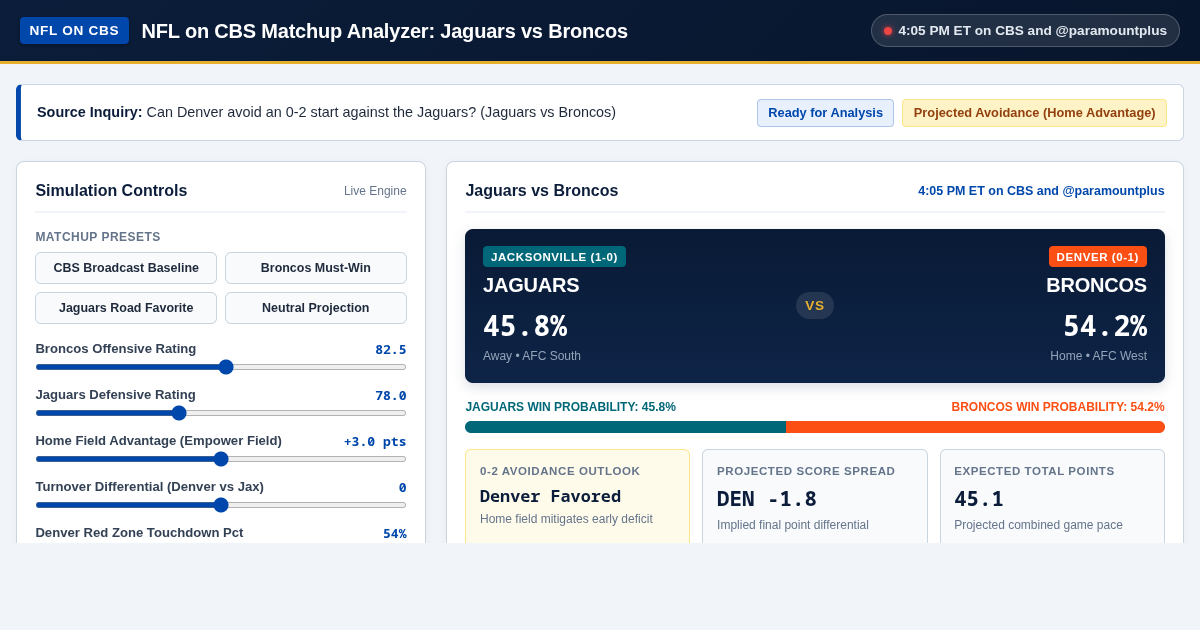Open the Expected Total Points card
1200x630 pixels.
[1052, 497]
